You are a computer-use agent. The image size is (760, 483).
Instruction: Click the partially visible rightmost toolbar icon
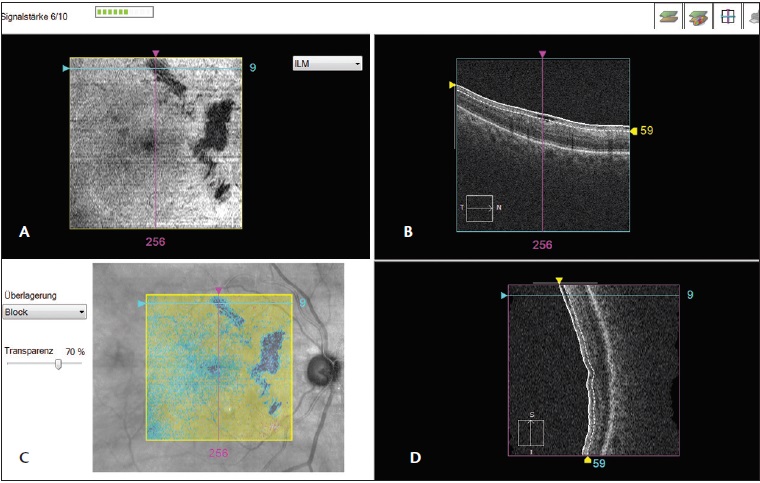tap(753, 17)
